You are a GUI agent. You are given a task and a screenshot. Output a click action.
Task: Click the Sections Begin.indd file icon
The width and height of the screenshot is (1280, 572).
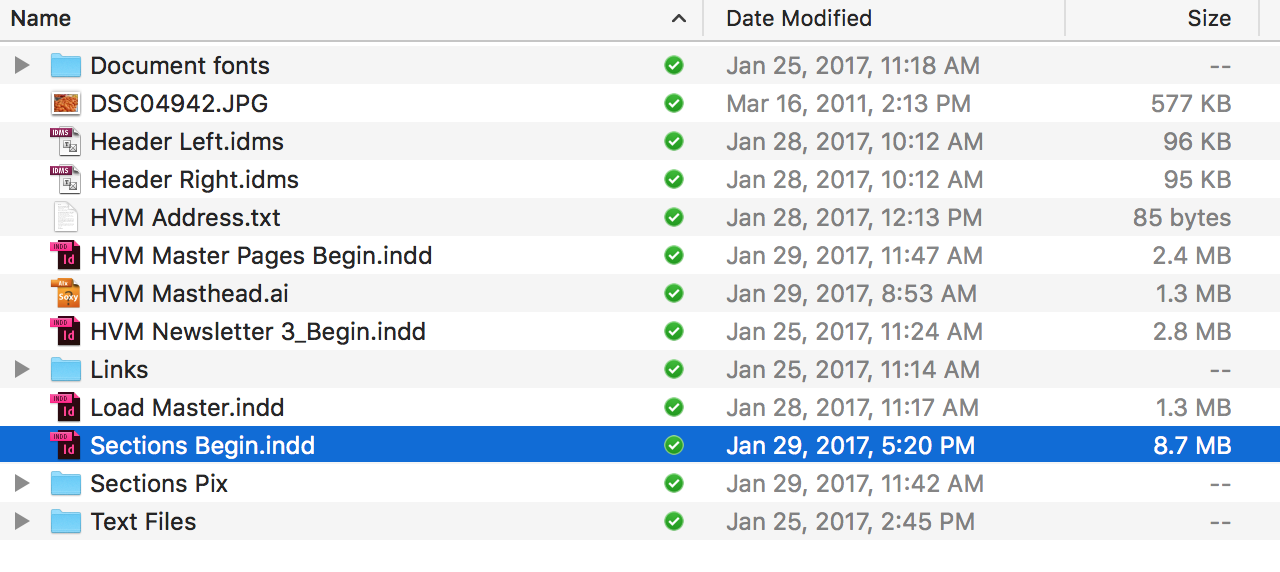pyautogui.click(x=65, y=446)
